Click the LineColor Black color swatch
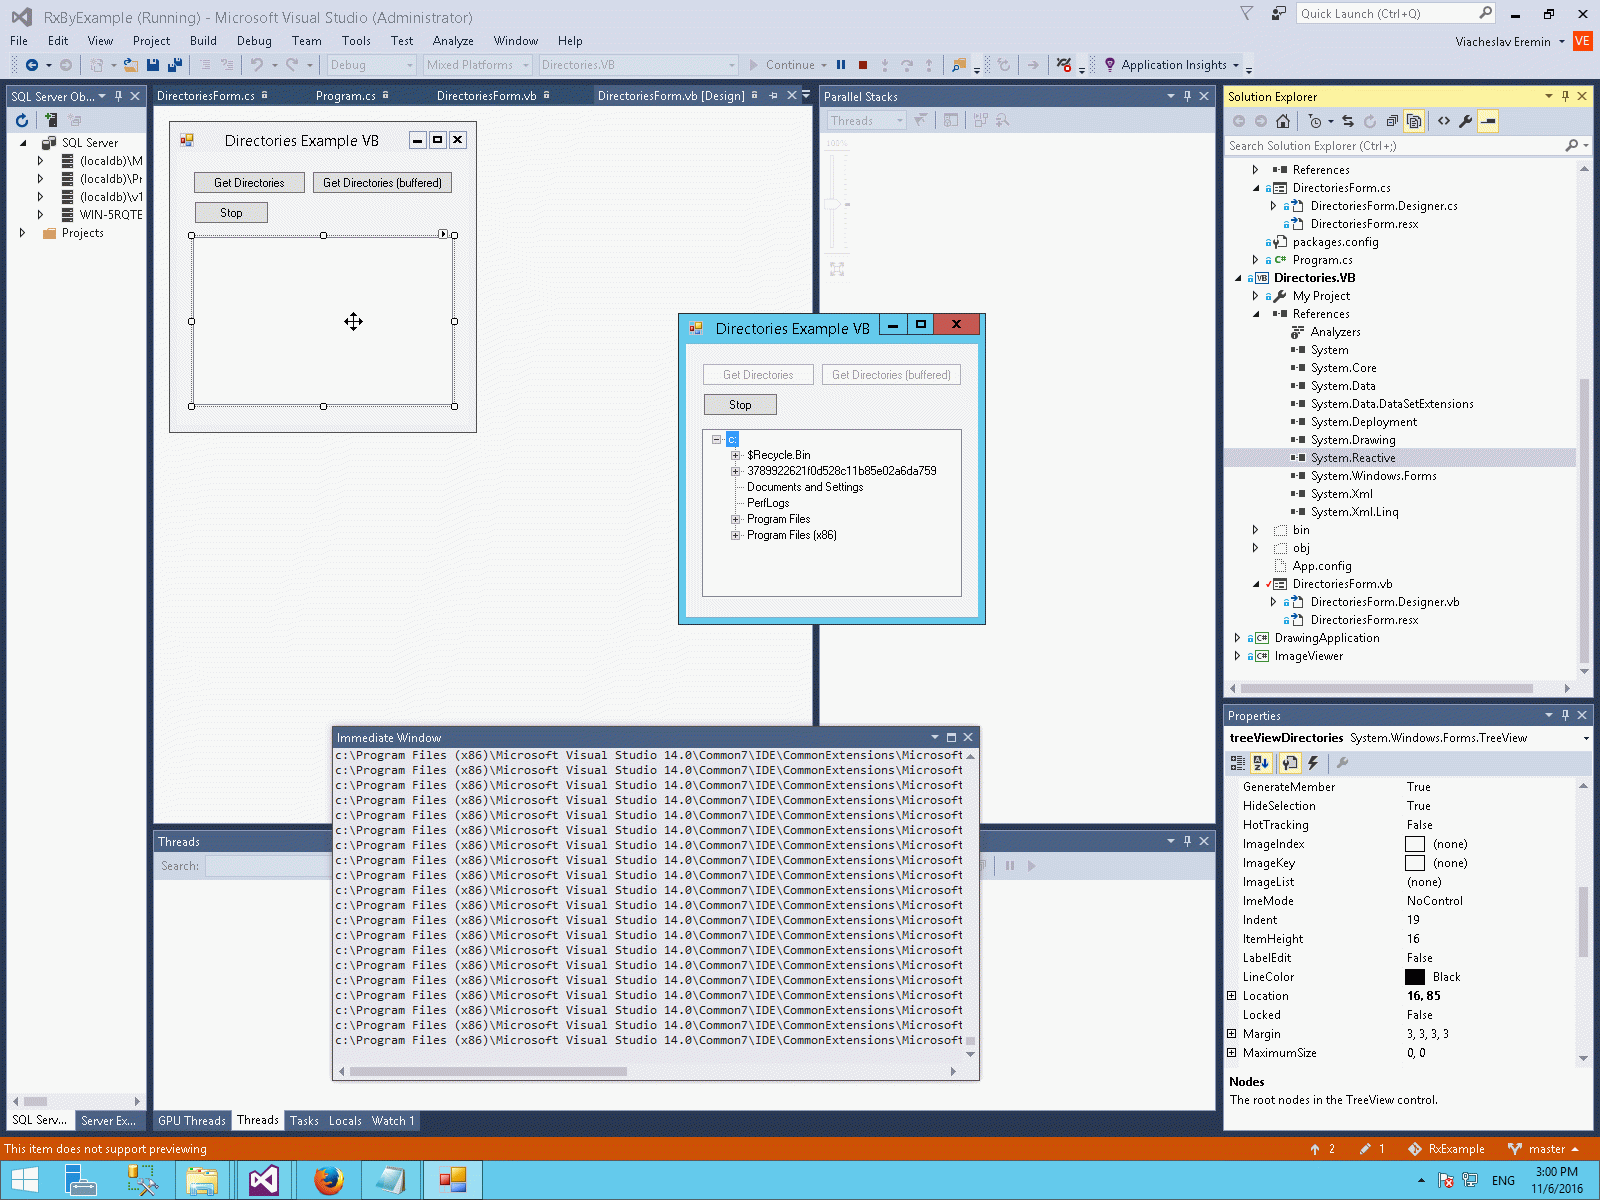This screenshot has width=1600, height=1200. (x=1415, y=977)
